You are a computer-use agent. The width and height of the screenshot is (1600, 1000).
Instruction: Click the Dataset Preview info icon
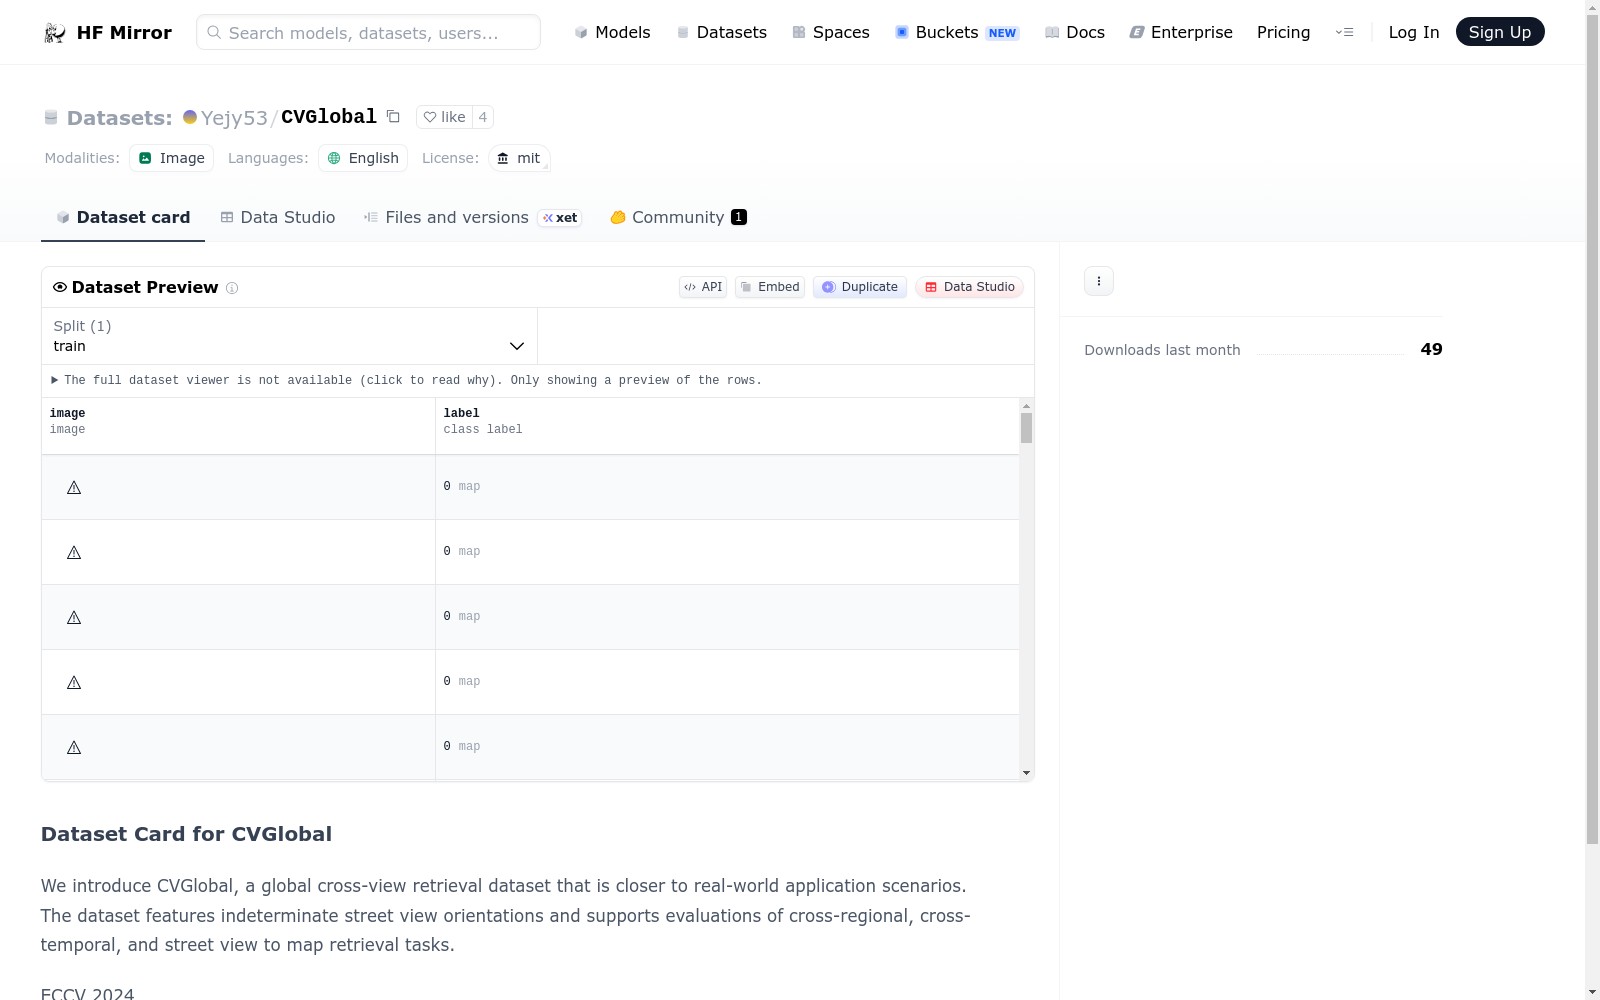[x=232, y=288]
